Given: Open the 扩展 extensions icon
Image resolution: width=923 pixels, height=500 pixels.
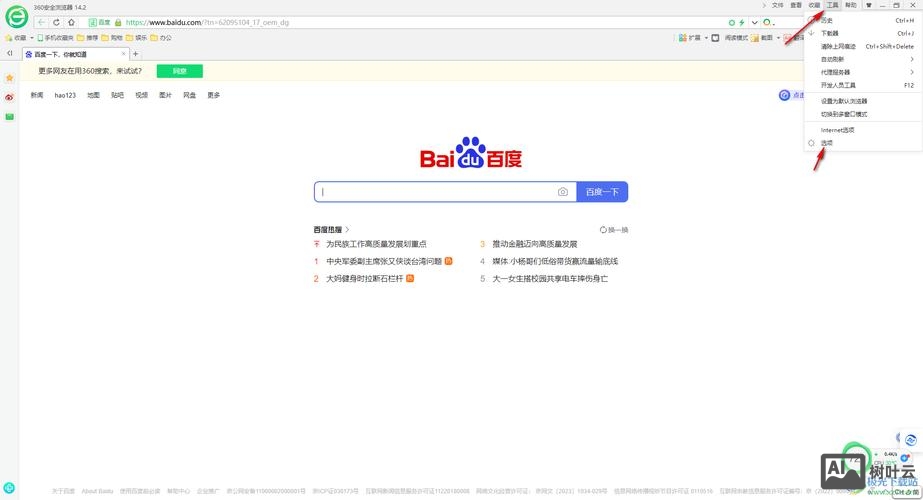Looking at the screenshot, I should pyautogui.click(x=683, y=38).
